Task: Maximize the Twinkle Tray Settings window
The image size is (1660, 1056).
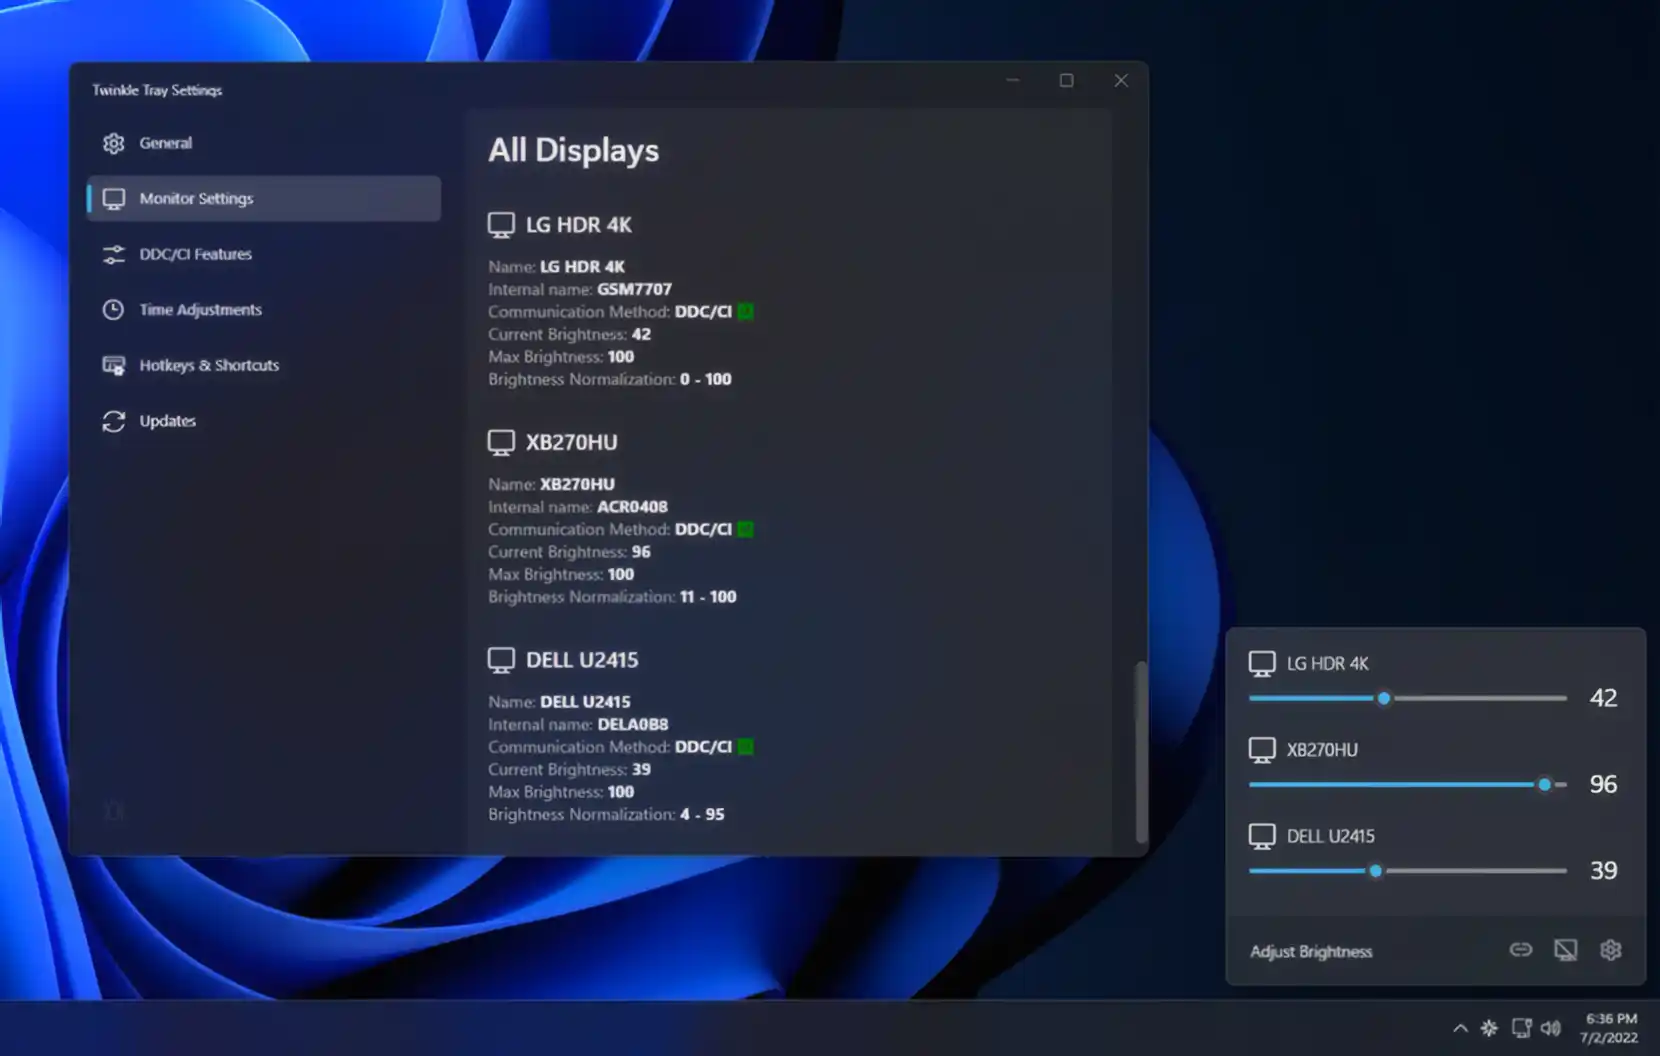Action: click(x=1067, y=80)
